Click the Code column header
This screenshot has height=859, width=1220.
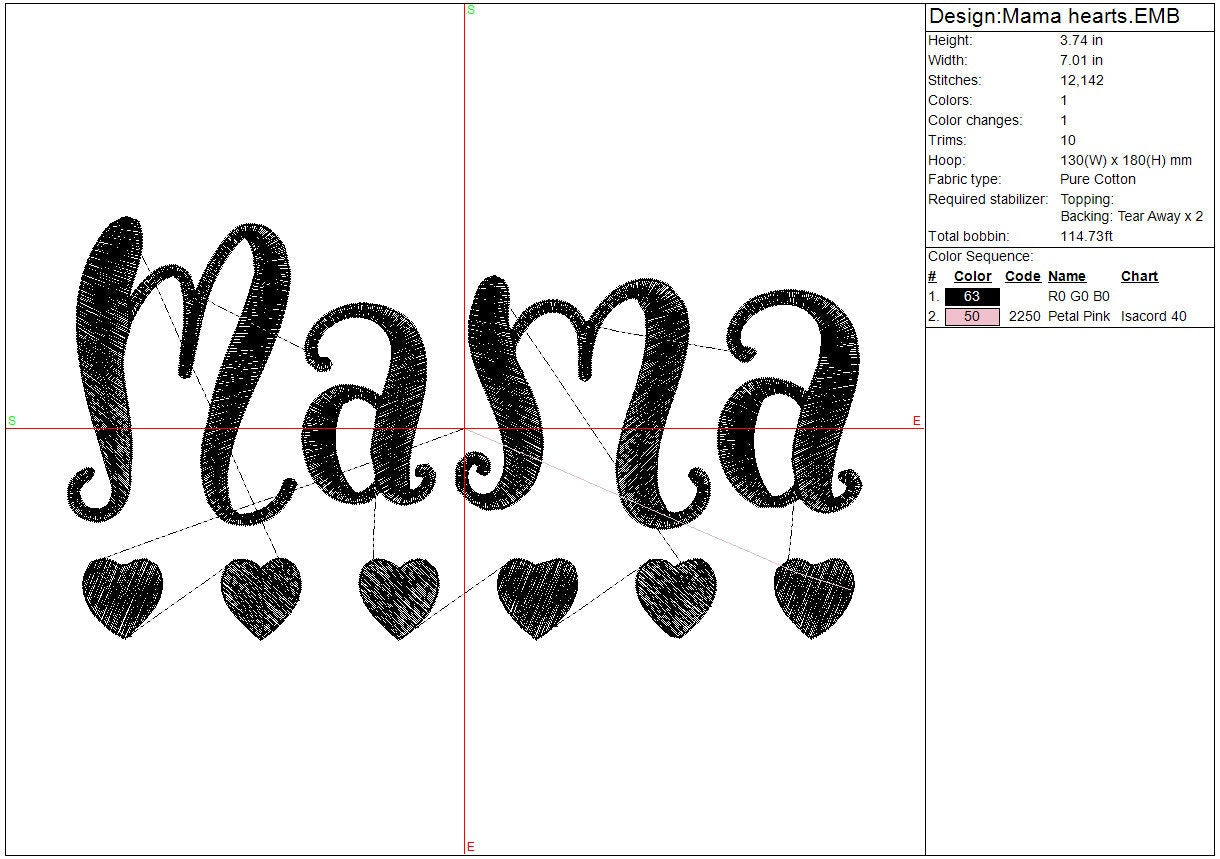point(1022,277)
